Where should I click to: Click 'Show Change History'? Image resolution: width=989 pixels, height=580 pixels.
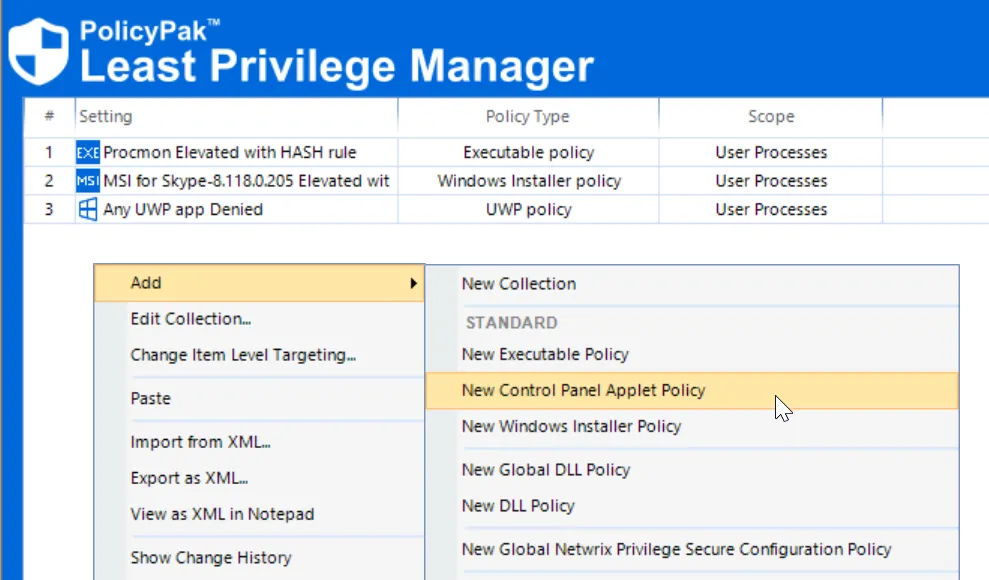click(x=210, y=557)
